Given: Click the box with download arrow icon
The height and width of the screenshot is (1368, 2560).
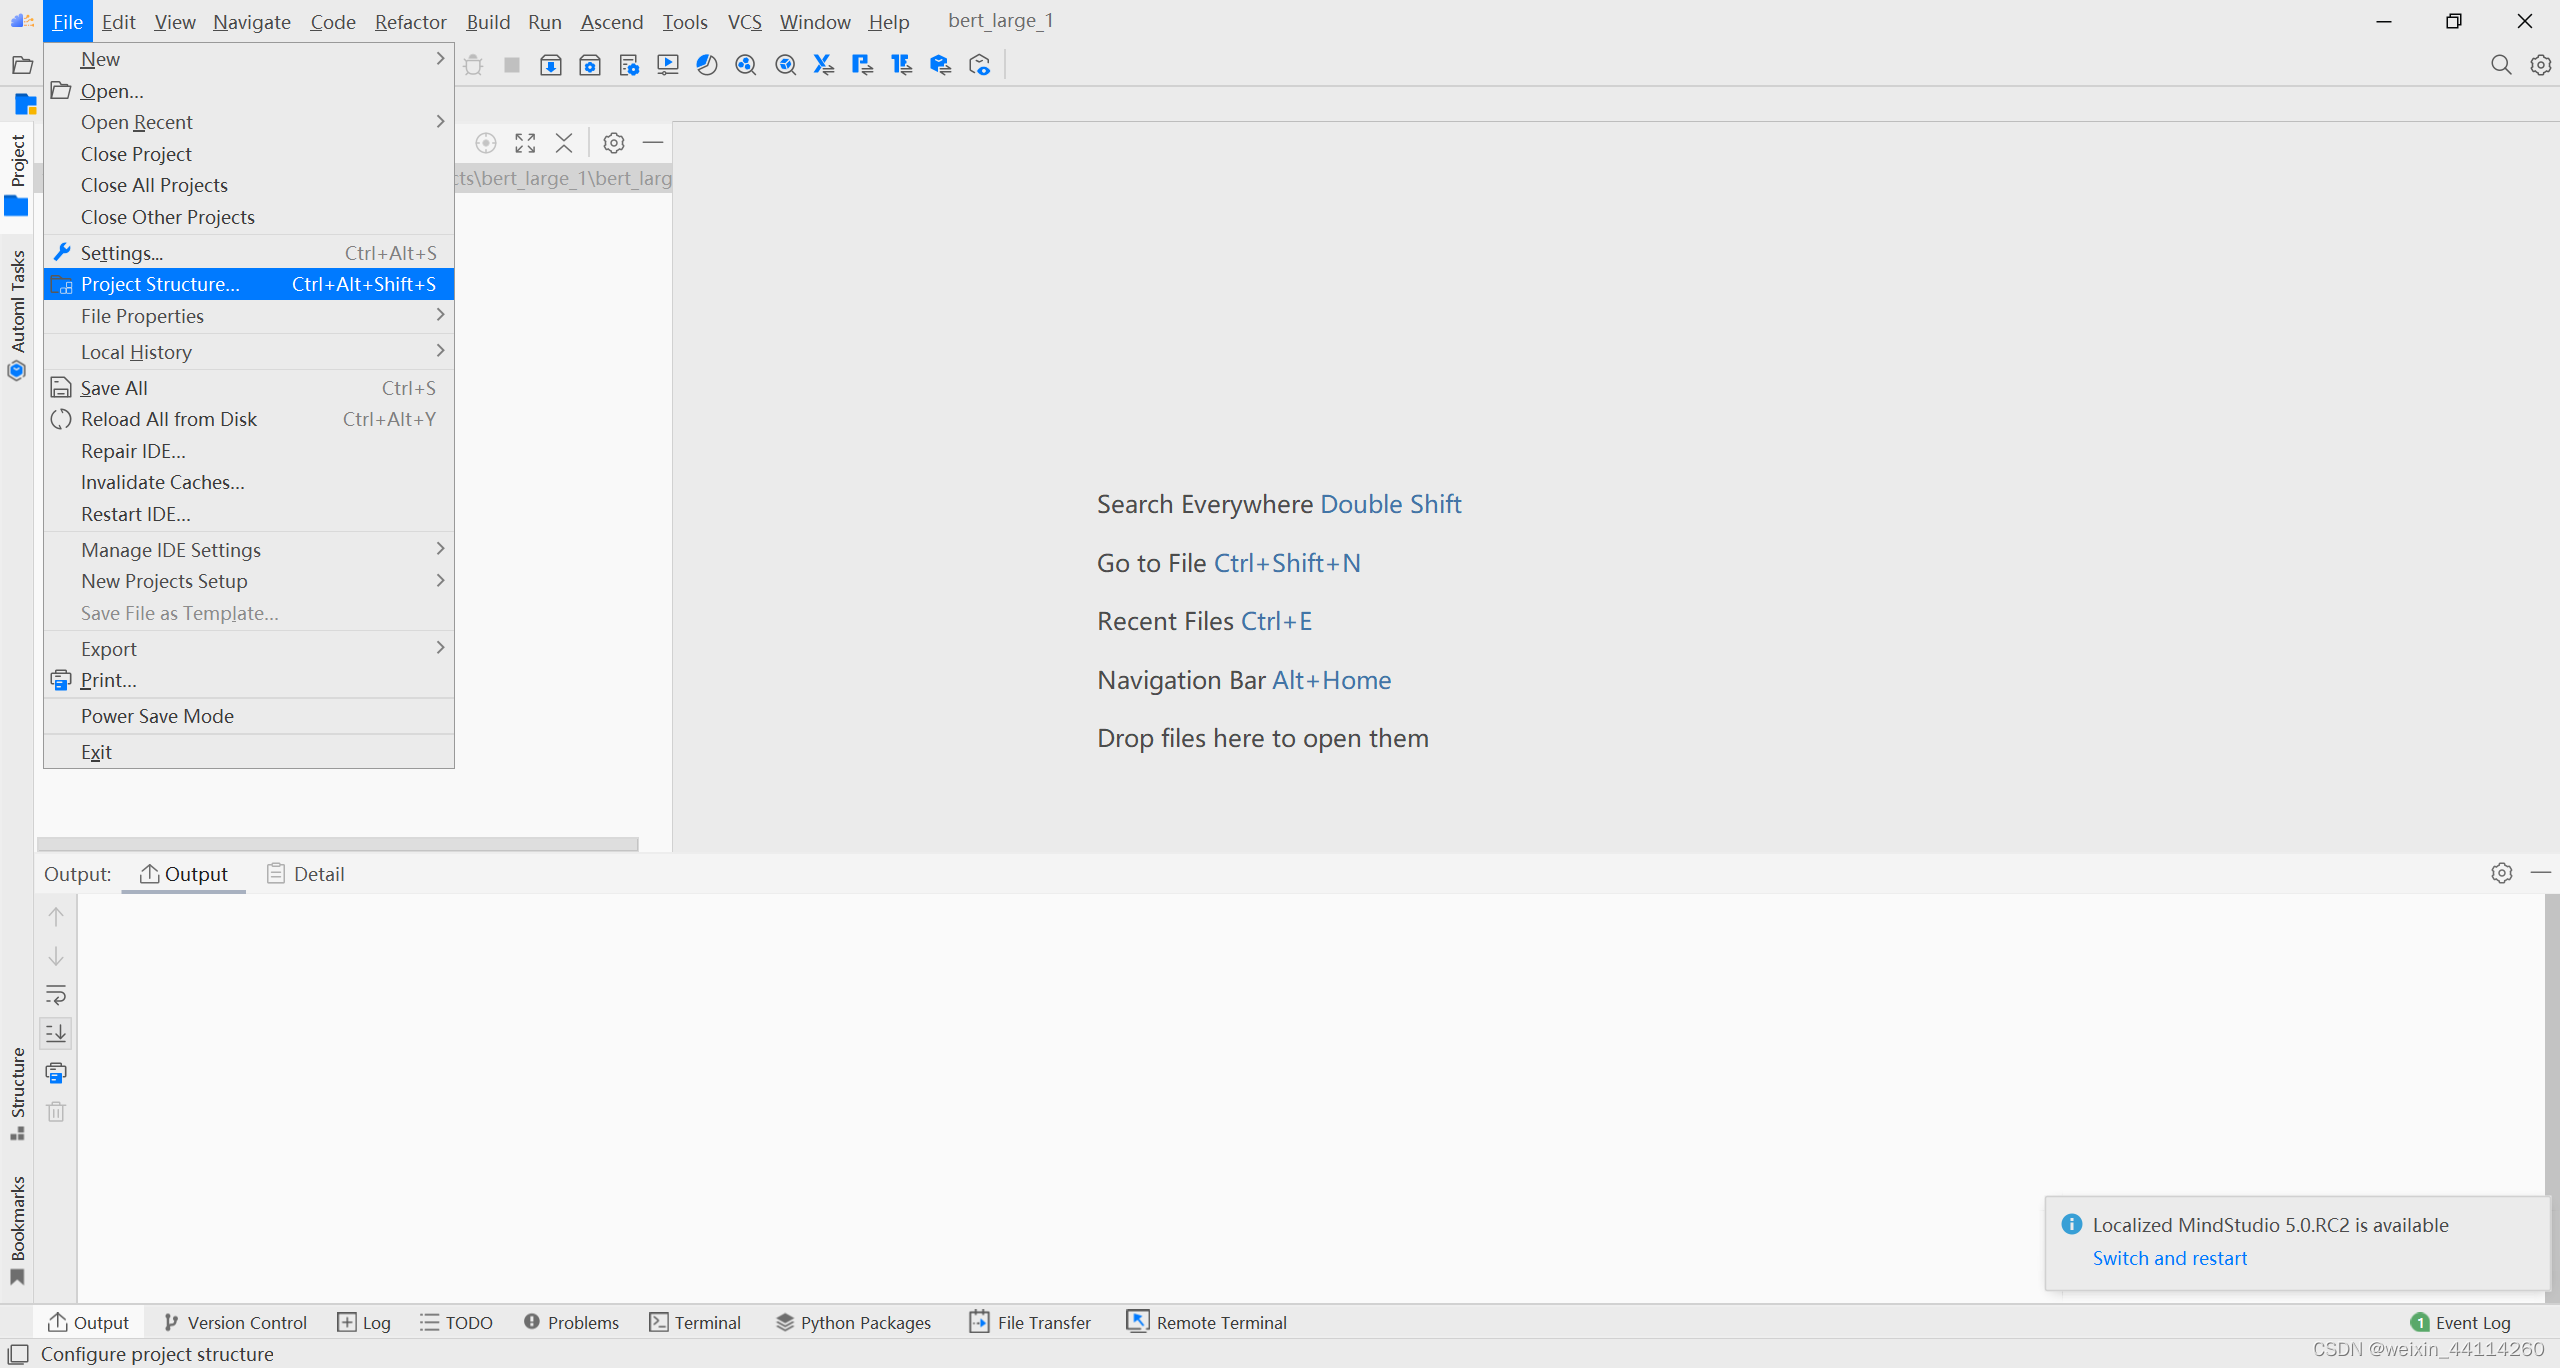Looking at the screenshot, I should coord(550,65).
